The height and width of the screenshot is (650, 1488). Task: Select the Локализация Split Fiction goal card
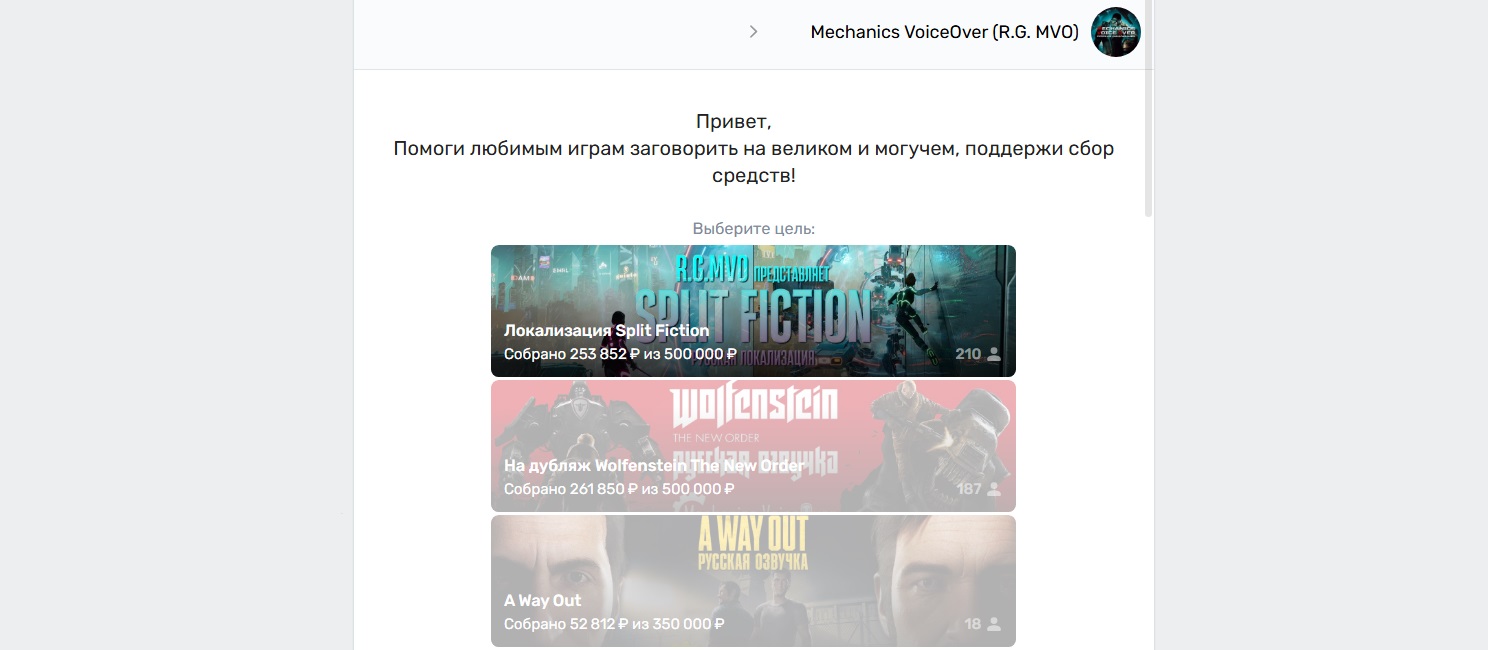(x=753, y=311)
